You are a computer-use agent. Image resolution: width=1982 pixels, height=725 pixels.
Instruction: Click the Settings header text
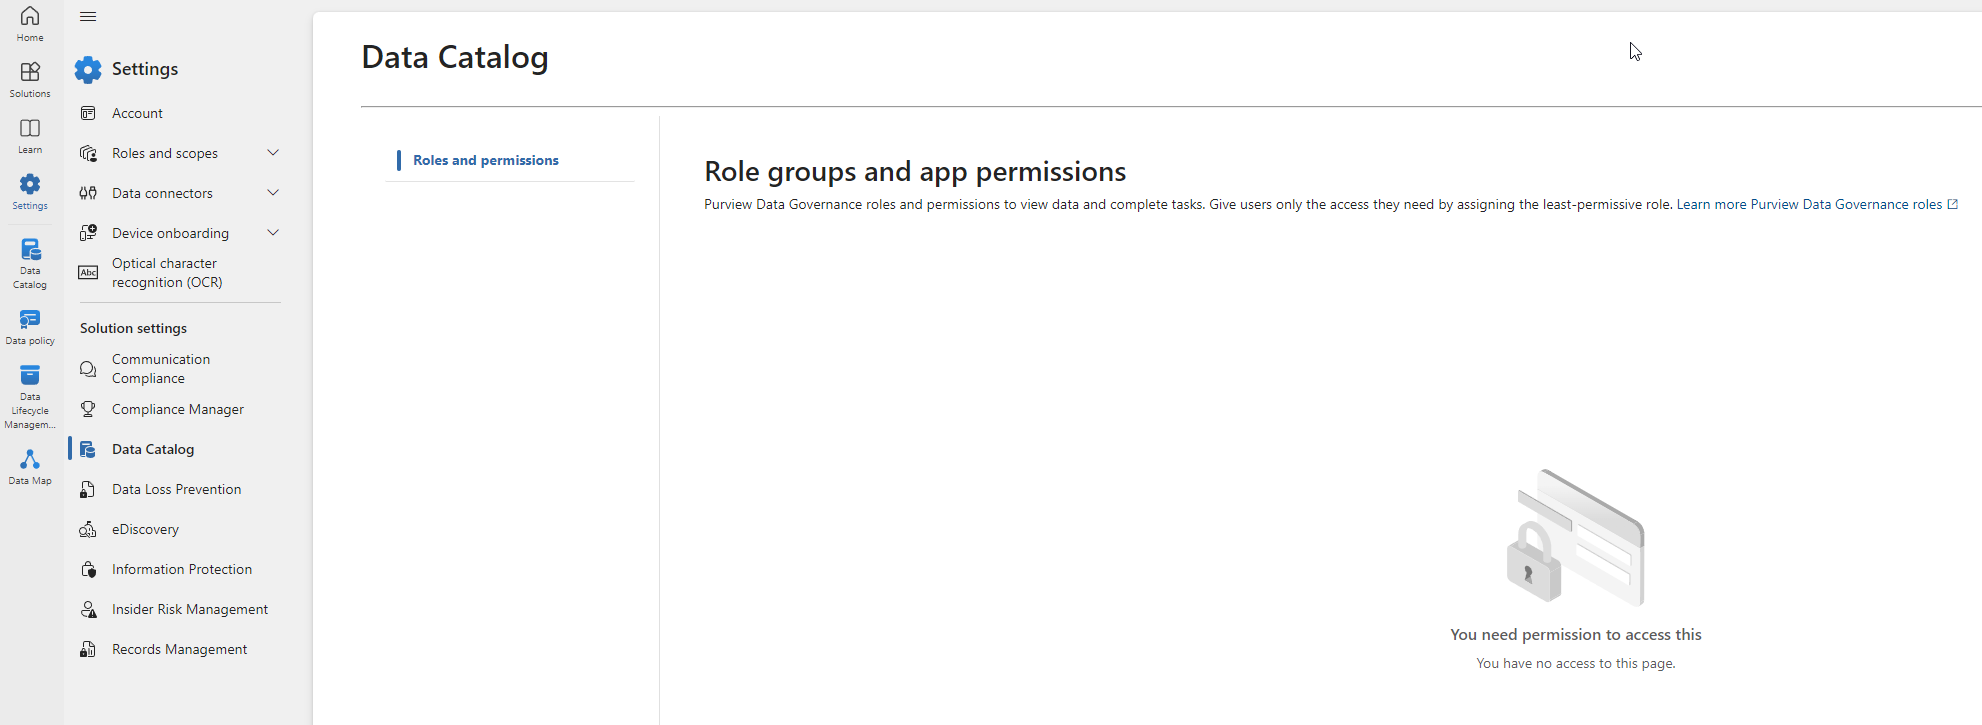pos(145,69)
